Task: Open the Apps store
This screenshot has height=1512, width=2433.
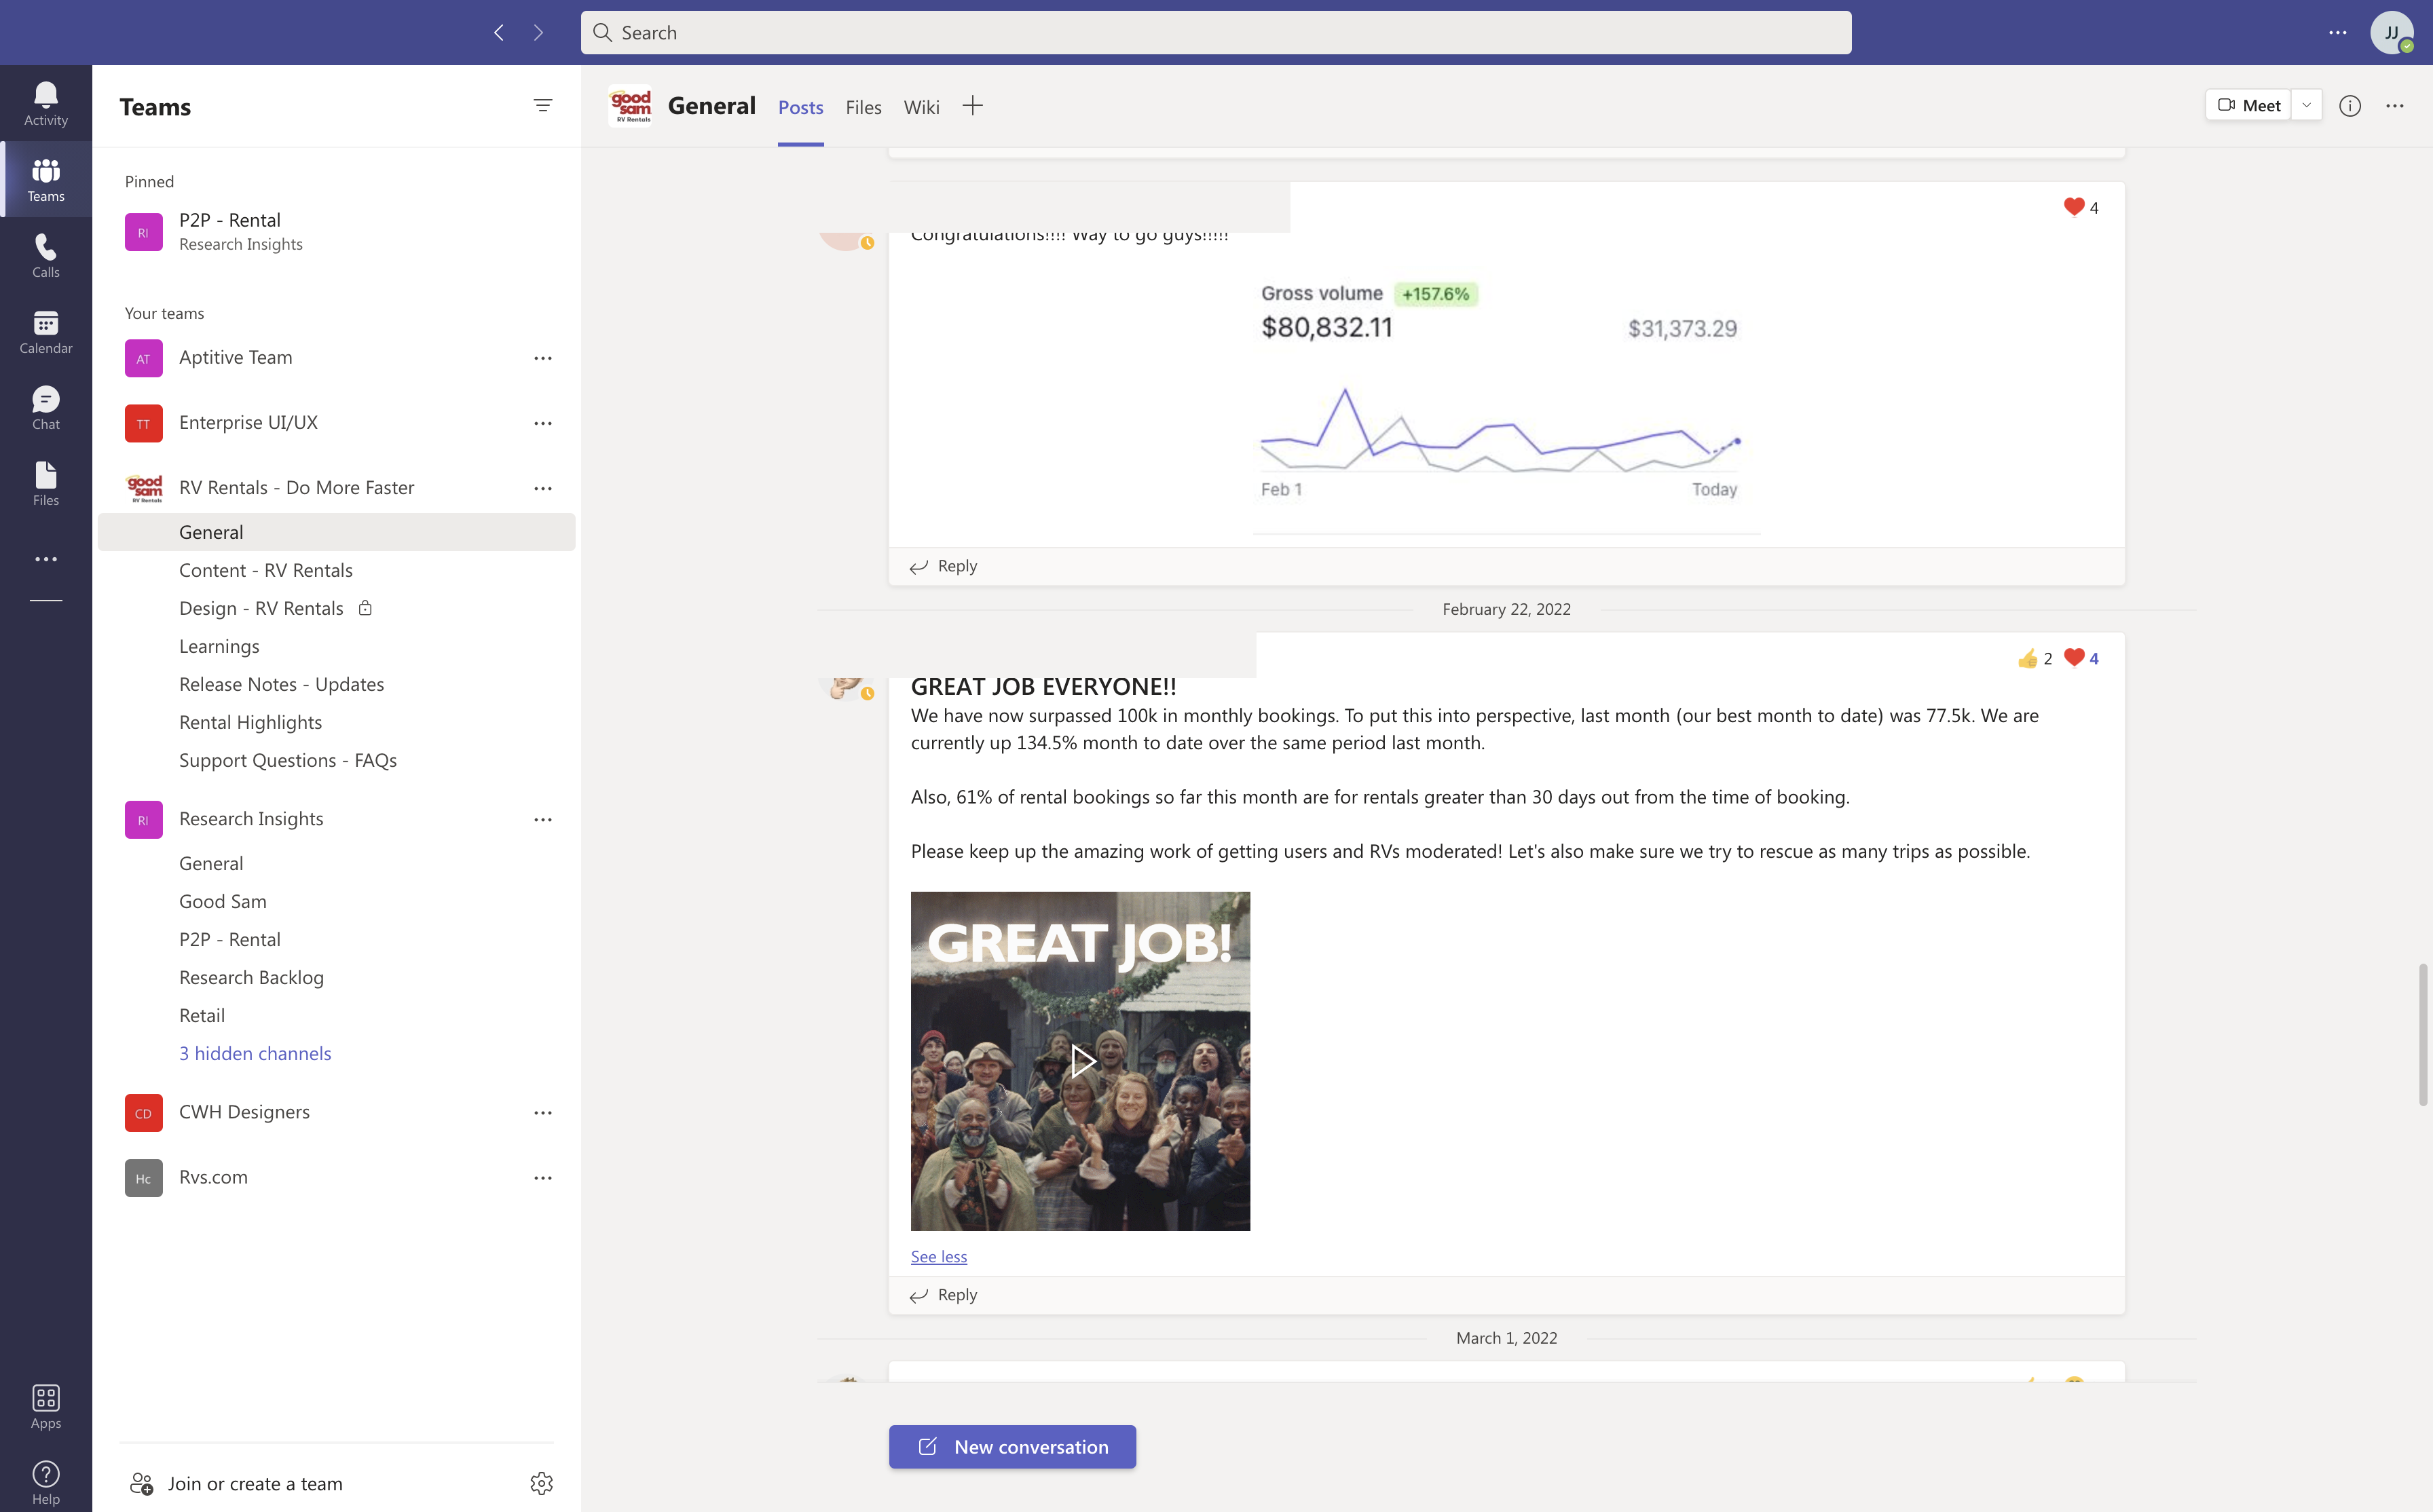Action: point(46,1405)
